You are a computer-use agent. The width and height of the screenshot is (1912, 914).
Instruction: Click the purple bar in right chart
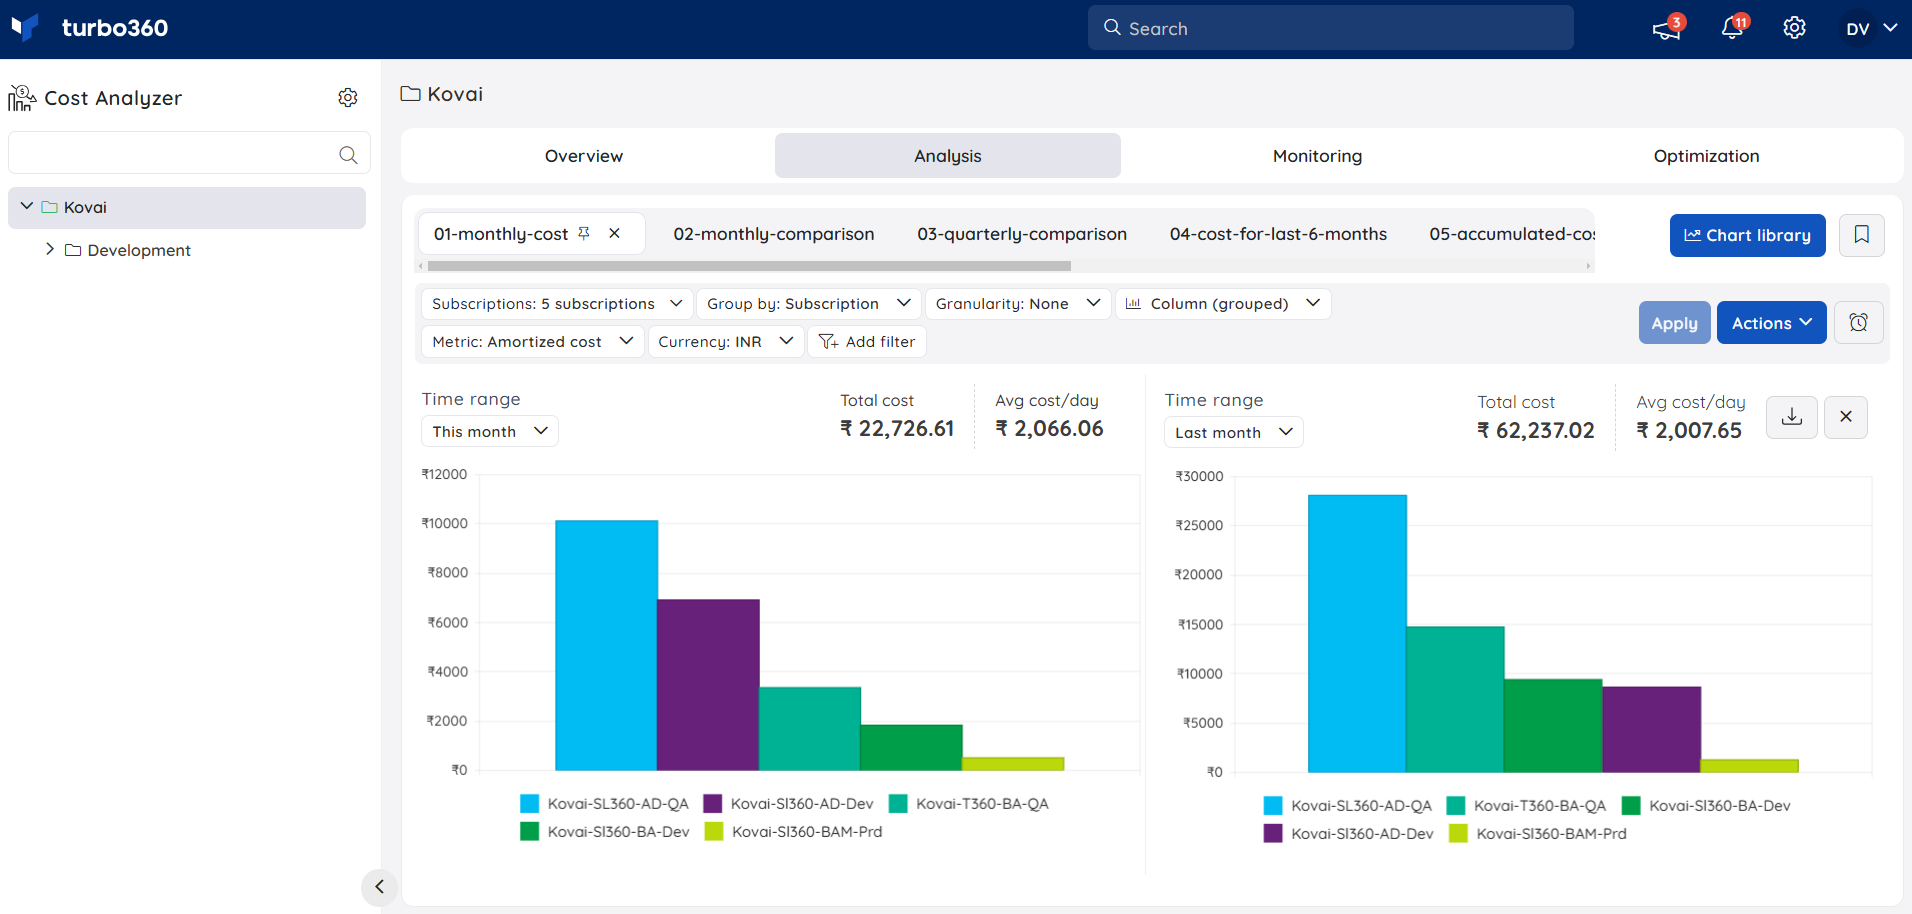coord(1651,729)
